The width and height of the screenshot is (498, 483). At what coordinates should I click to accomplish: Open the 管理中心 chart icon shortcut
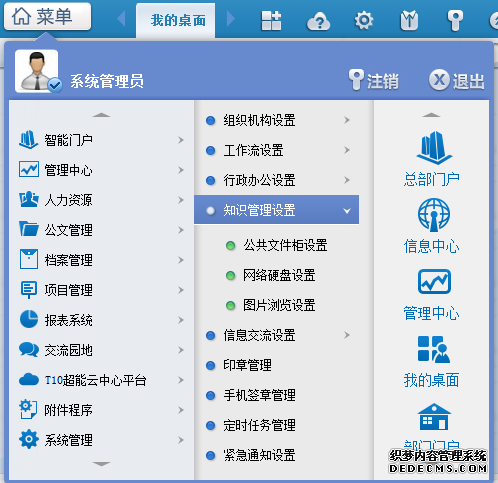pyautogui.click(x=434, y=282)
